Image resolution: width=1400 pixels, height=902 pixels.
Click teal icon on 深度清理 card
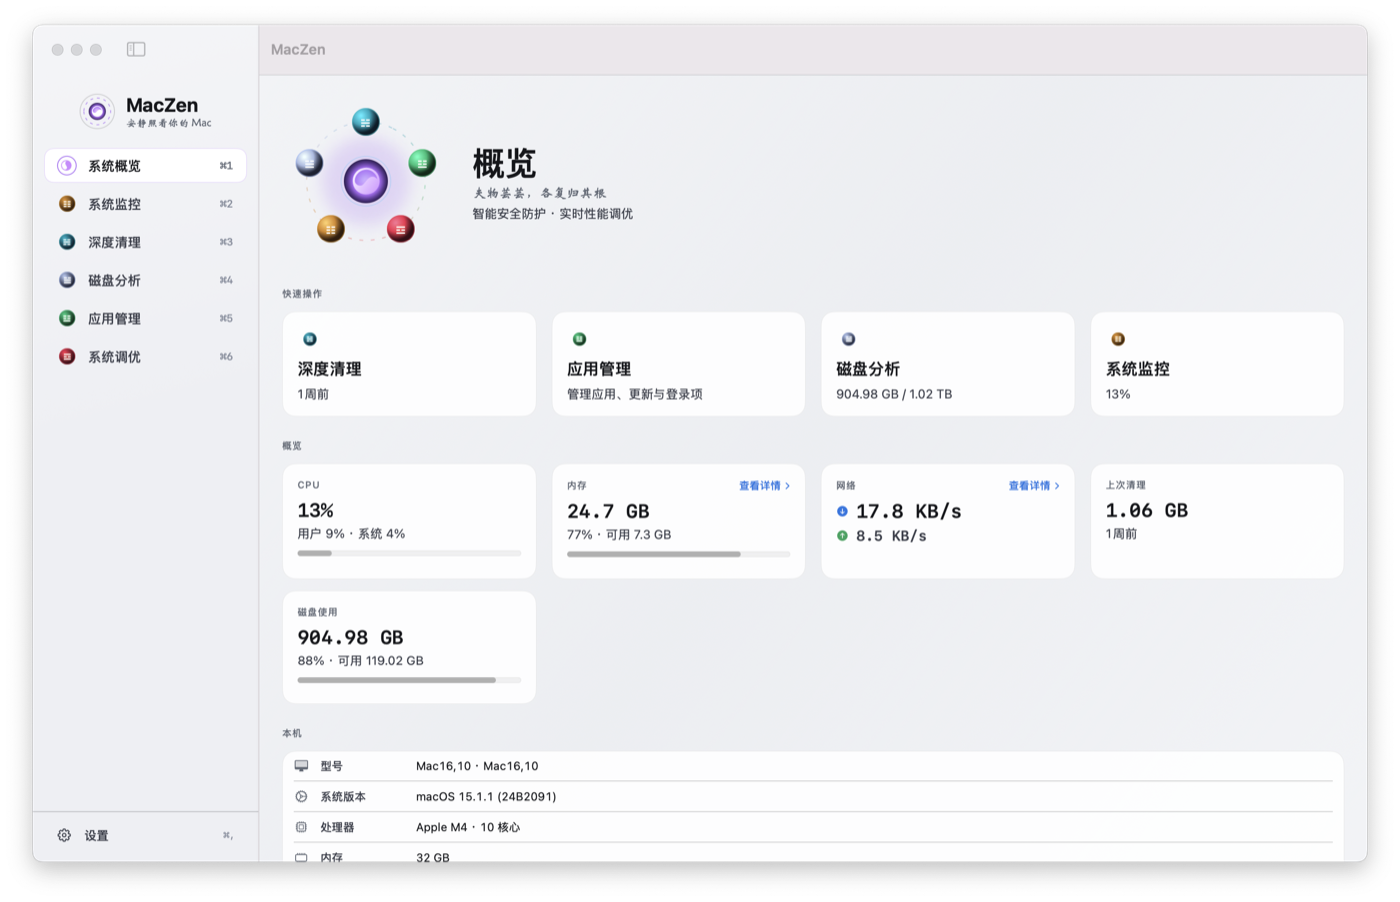click(310, 339)
